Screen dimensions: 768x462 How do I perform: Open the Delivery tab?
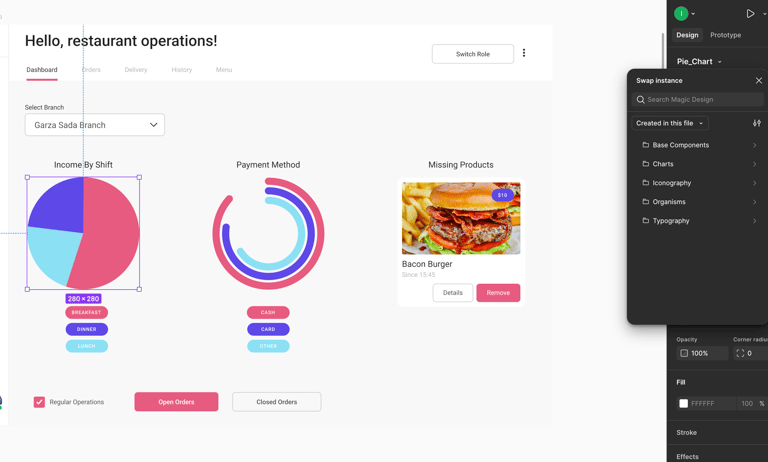[x=136, y=70]
